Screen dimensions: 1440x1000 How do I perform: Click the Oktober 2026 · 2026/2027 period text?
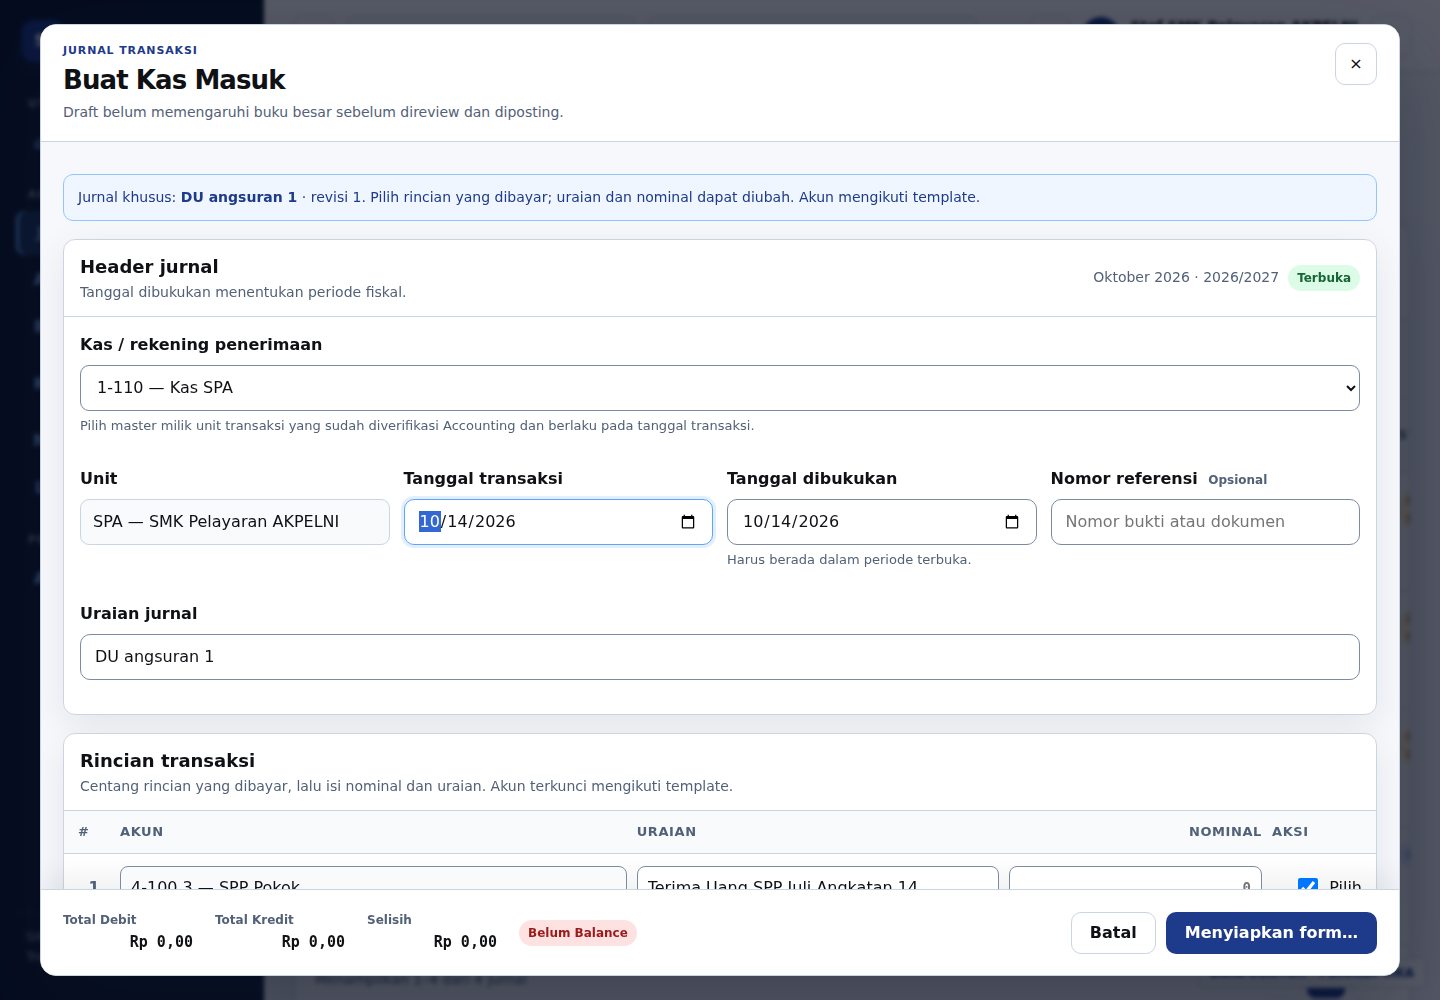click(1185, 278)
